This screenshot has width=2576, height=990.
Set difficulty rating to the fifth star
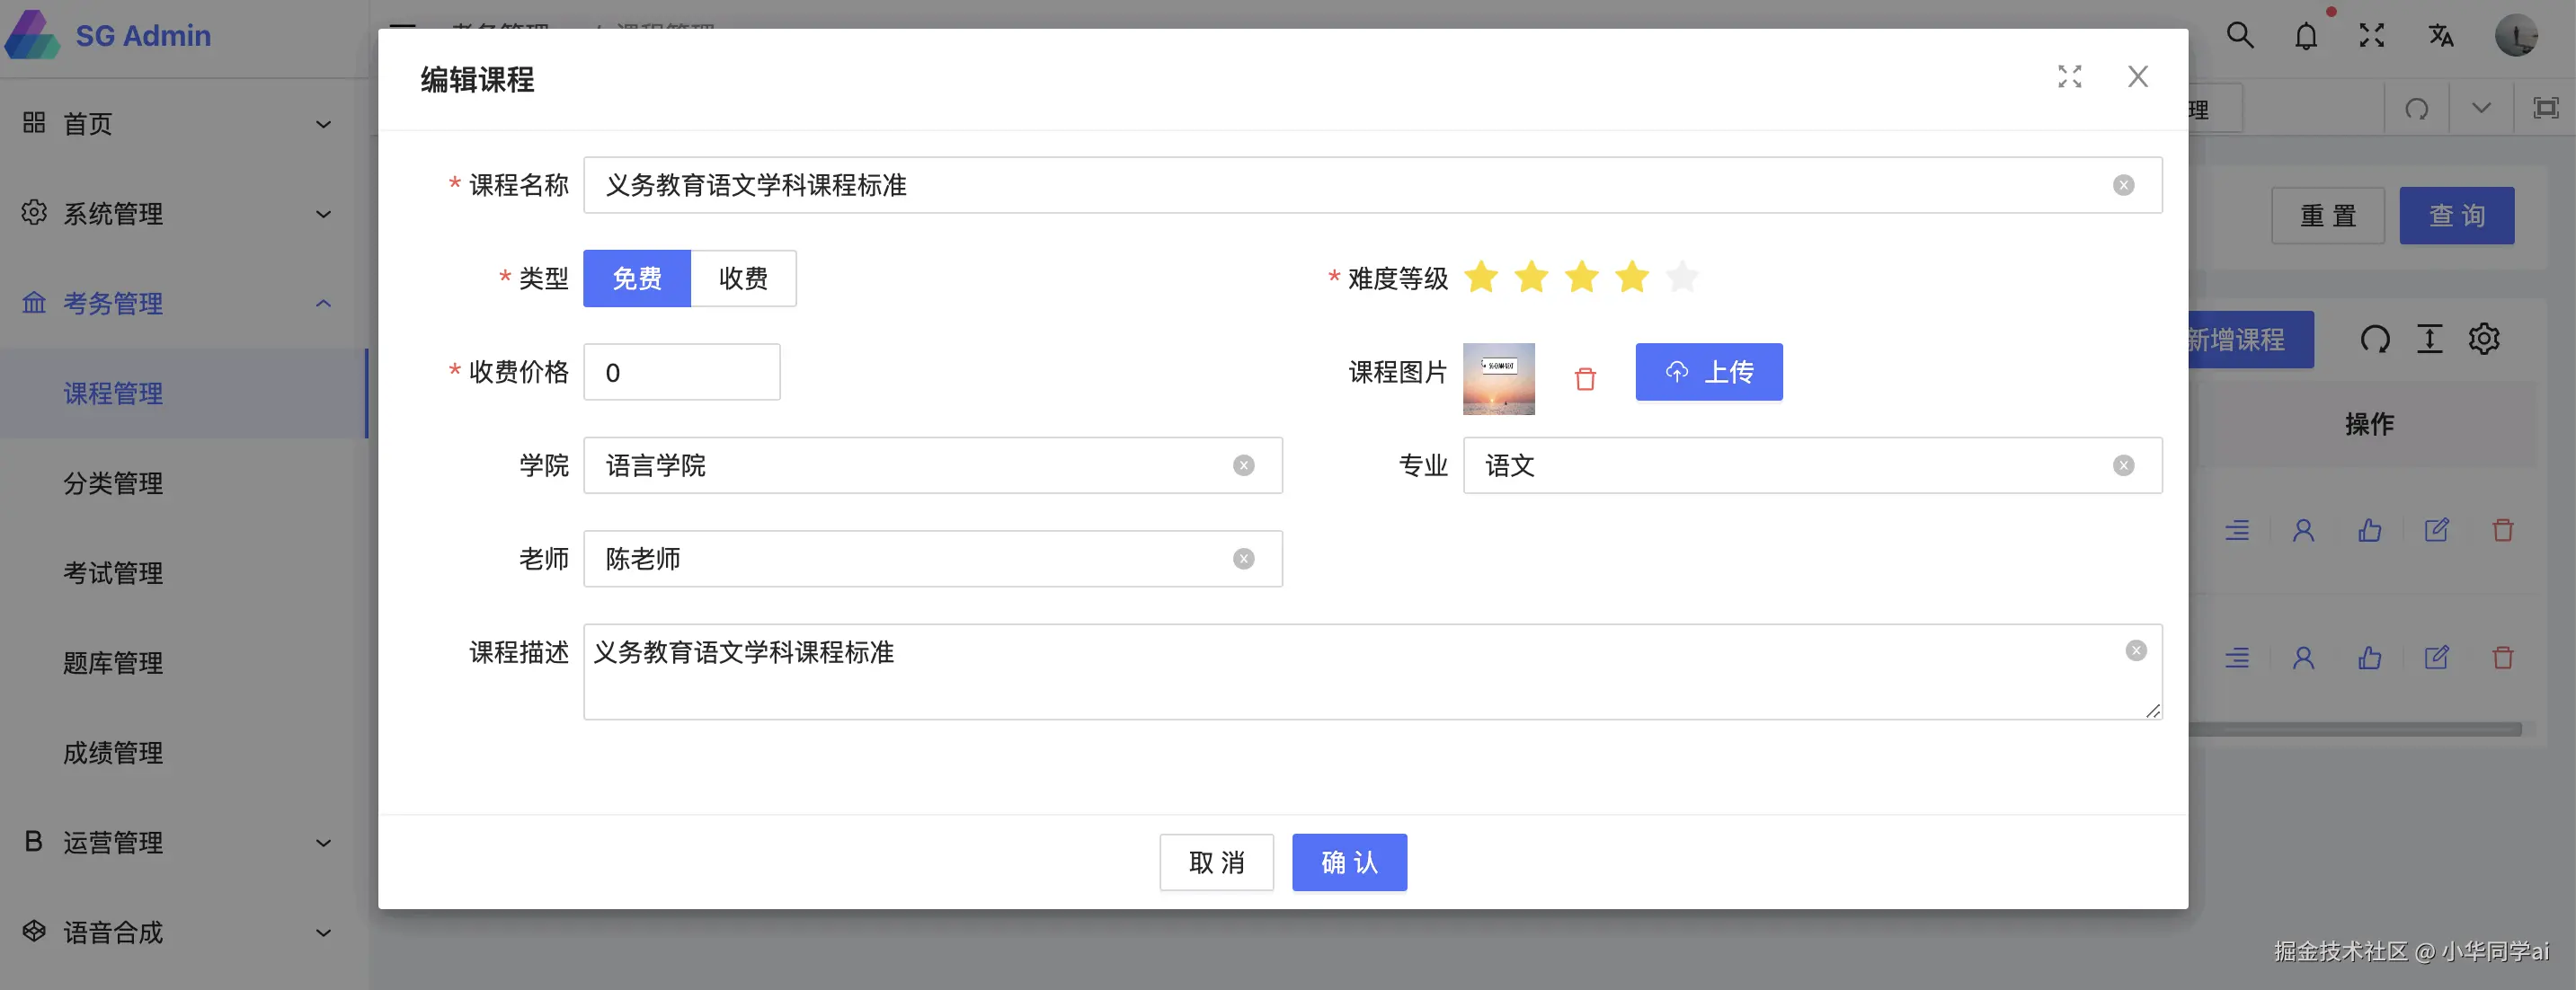click(x=1682, y=277)
